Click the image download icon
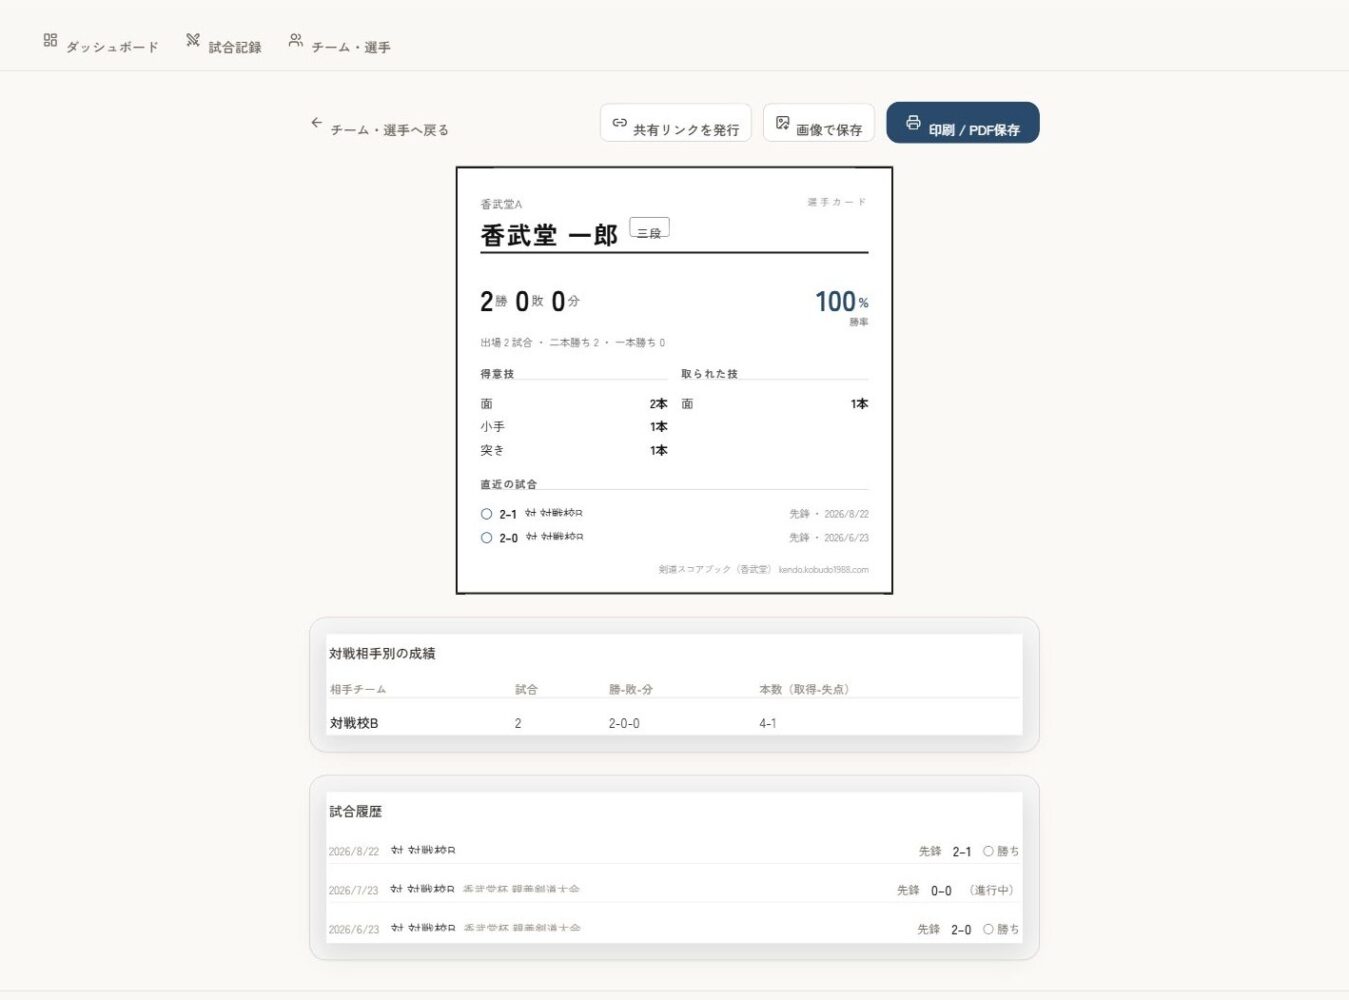This screenshot has height=1000, width=1349. (x=783, y=123)
